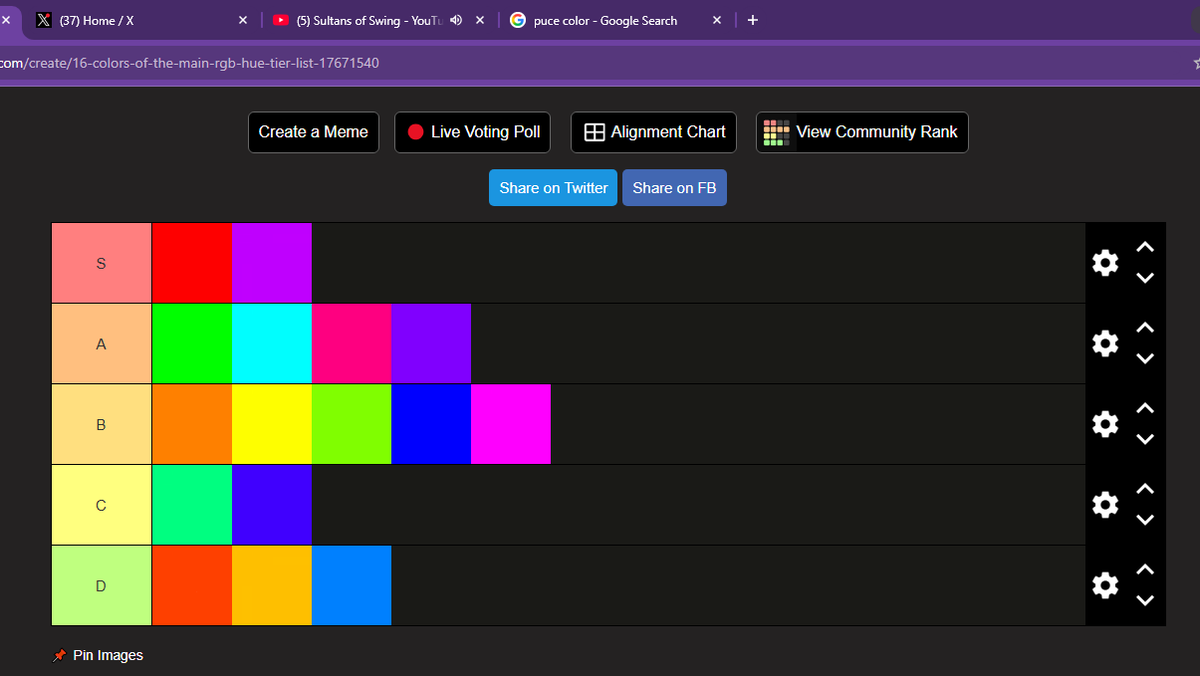Select the S tier label cell

click(101, 263)
